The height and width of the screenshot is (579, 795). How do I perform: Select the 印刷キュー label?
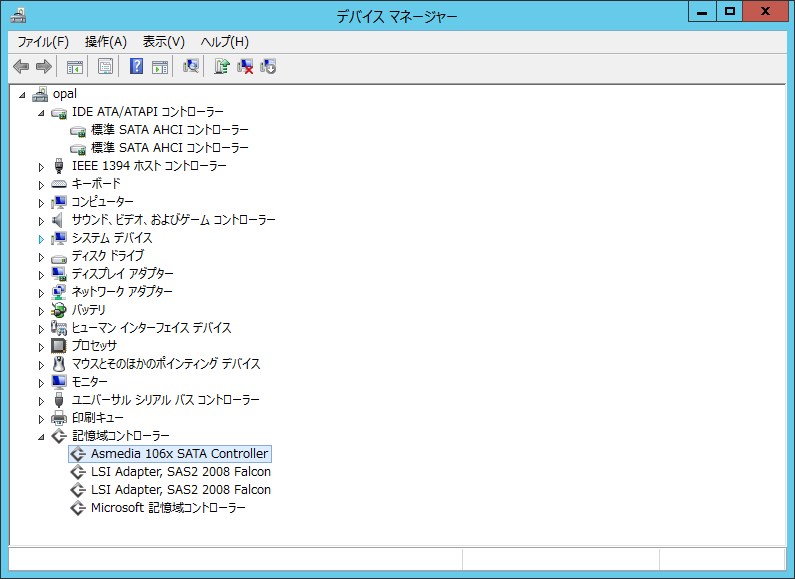click(x=98, y=418)
